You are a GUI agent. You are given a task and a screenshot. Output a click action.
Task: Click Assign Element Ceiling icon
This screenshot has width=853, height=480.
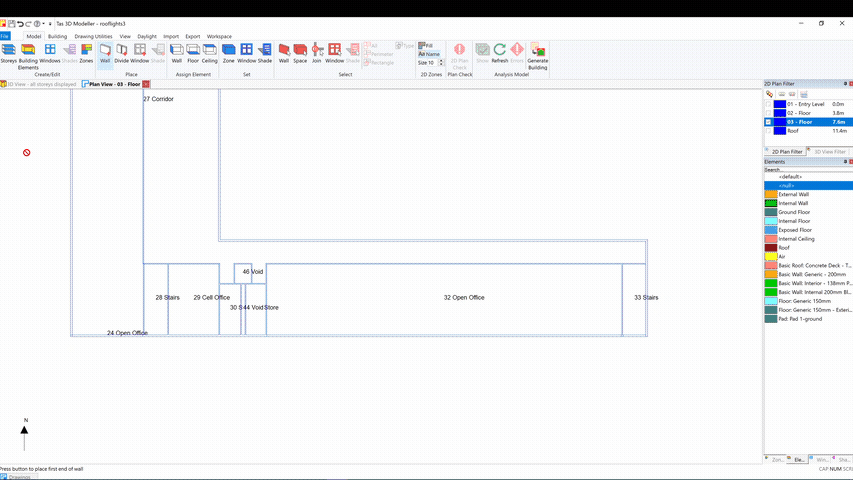(x=209, y=53)
